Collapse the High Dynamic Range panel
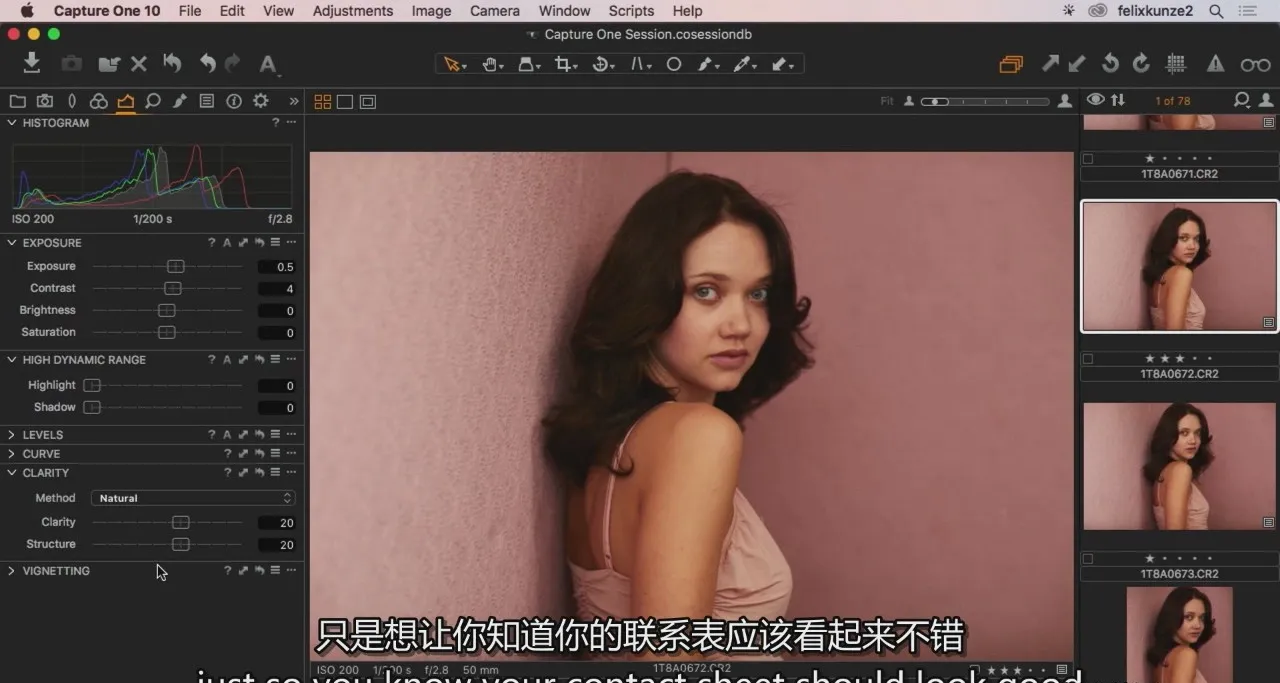Image resolution: width=1280 pixels, height=683 pixels. click(x=11, y=360)
